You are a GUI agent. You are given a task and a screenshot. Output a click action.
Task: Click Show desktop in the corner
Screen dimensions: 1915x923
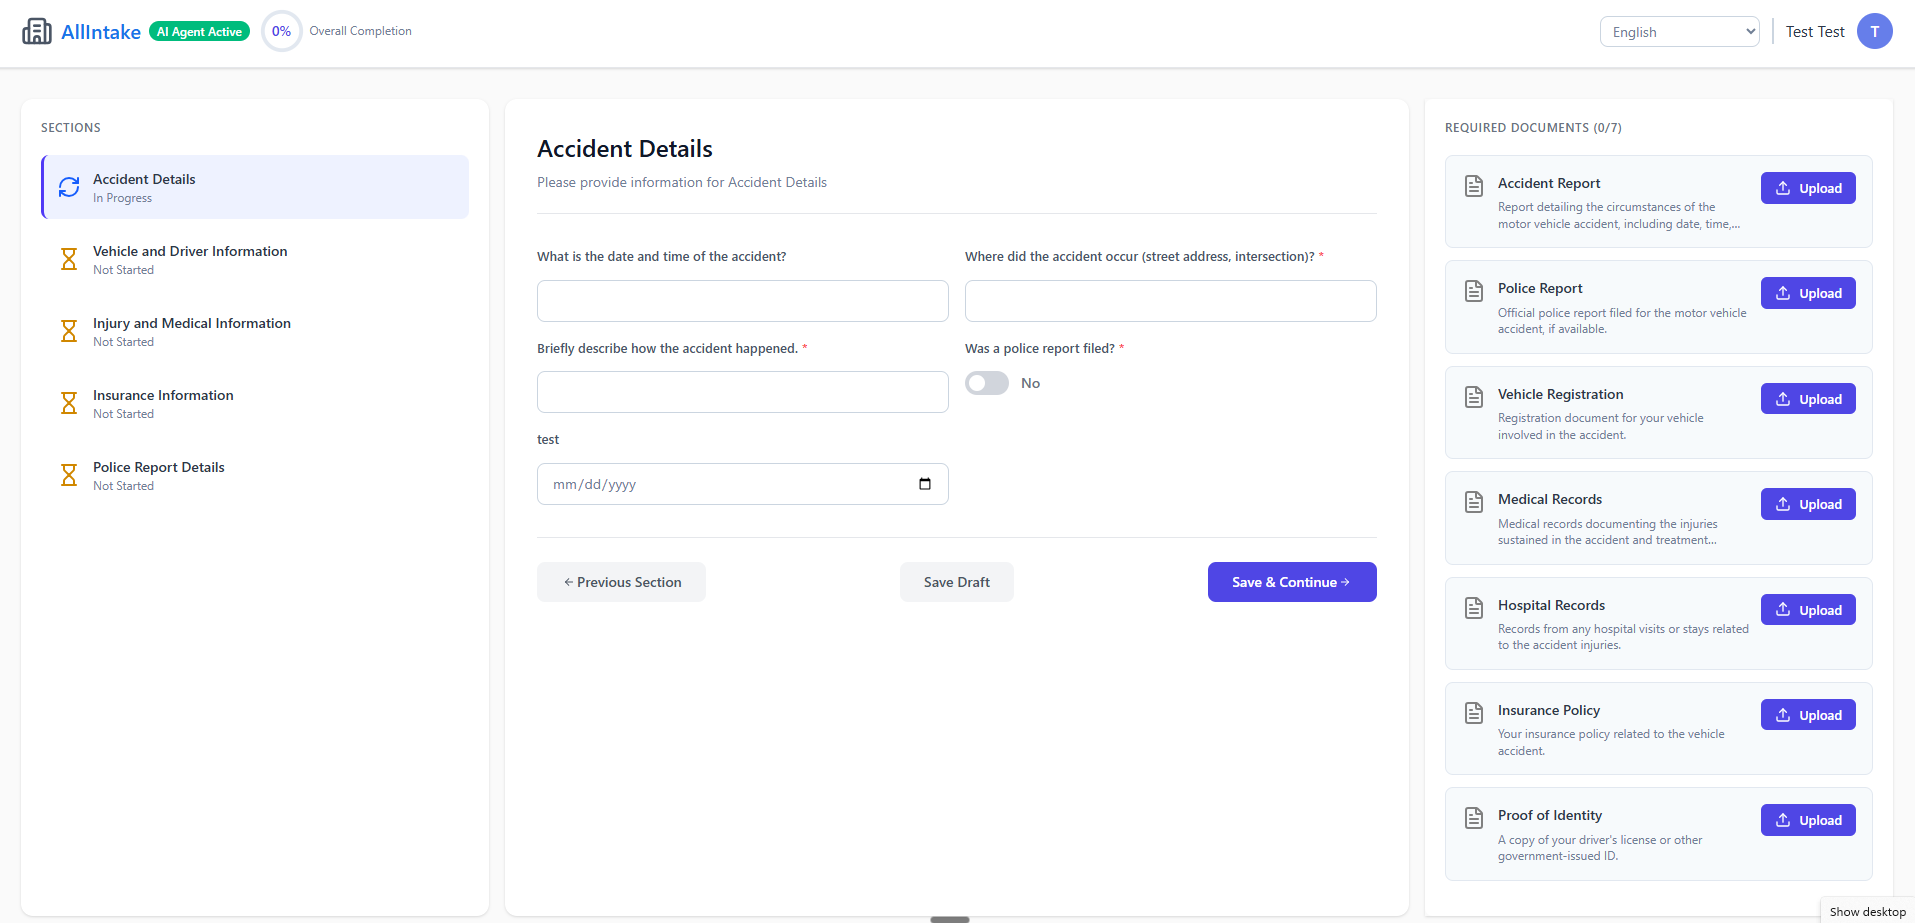(x=1867, y=911)
